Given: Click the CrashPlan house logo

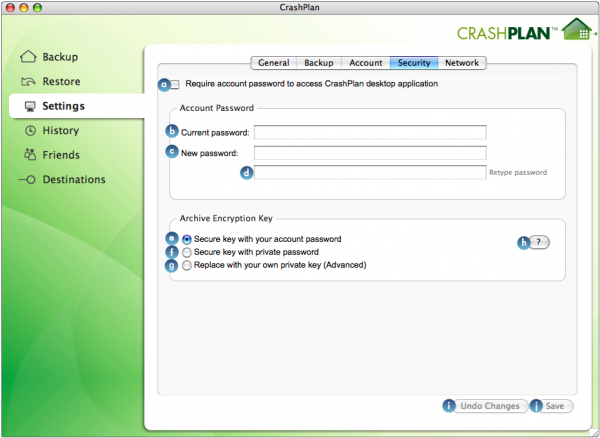Looking at the screenshot, I should click(x=578, y=28).
